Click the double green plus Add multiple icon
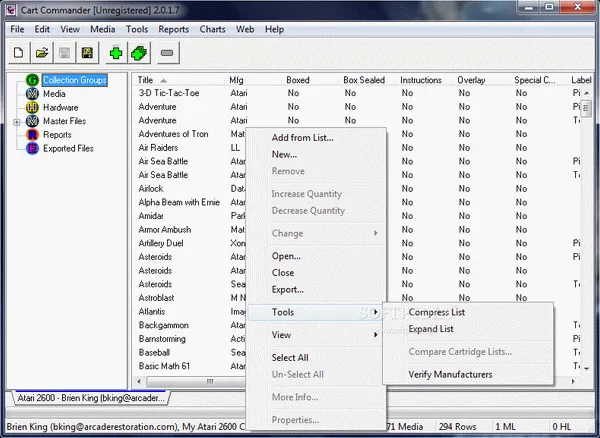 [139, 52]
